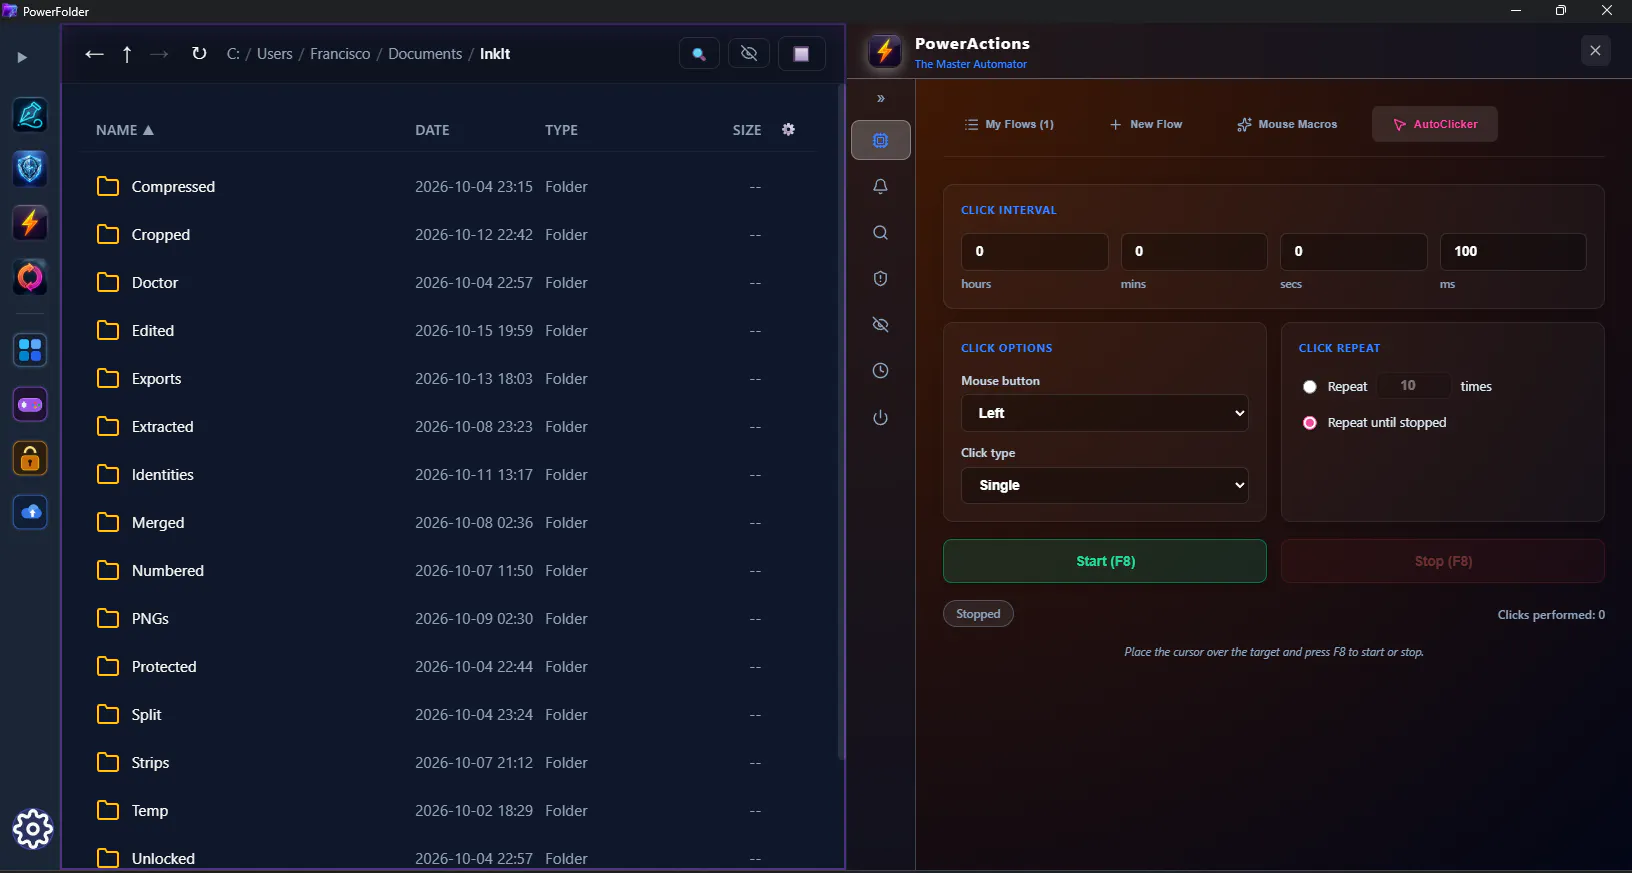Toggle the crossed-eye icon in the PowerActions sidebar
Image resolution: width=1632 pixels, height=873 pixels.
click(880, 325)
